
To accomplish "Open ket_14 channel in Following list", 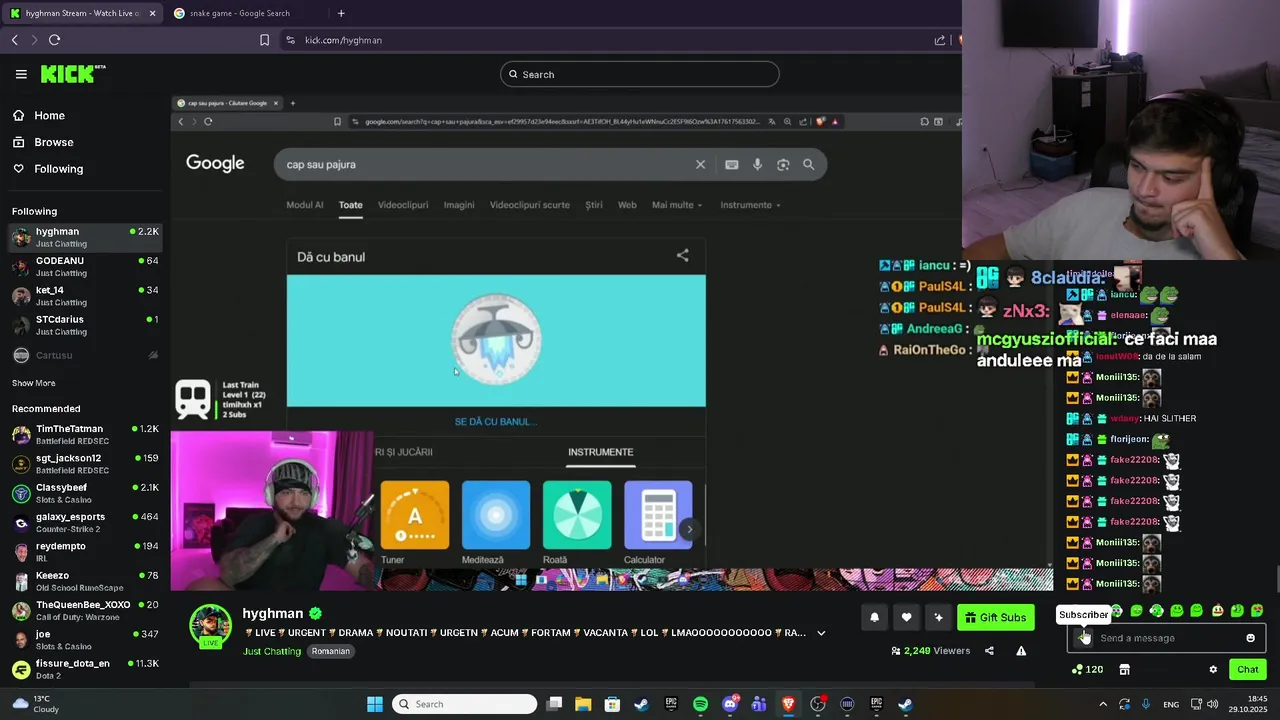I will tap(85, 296).
